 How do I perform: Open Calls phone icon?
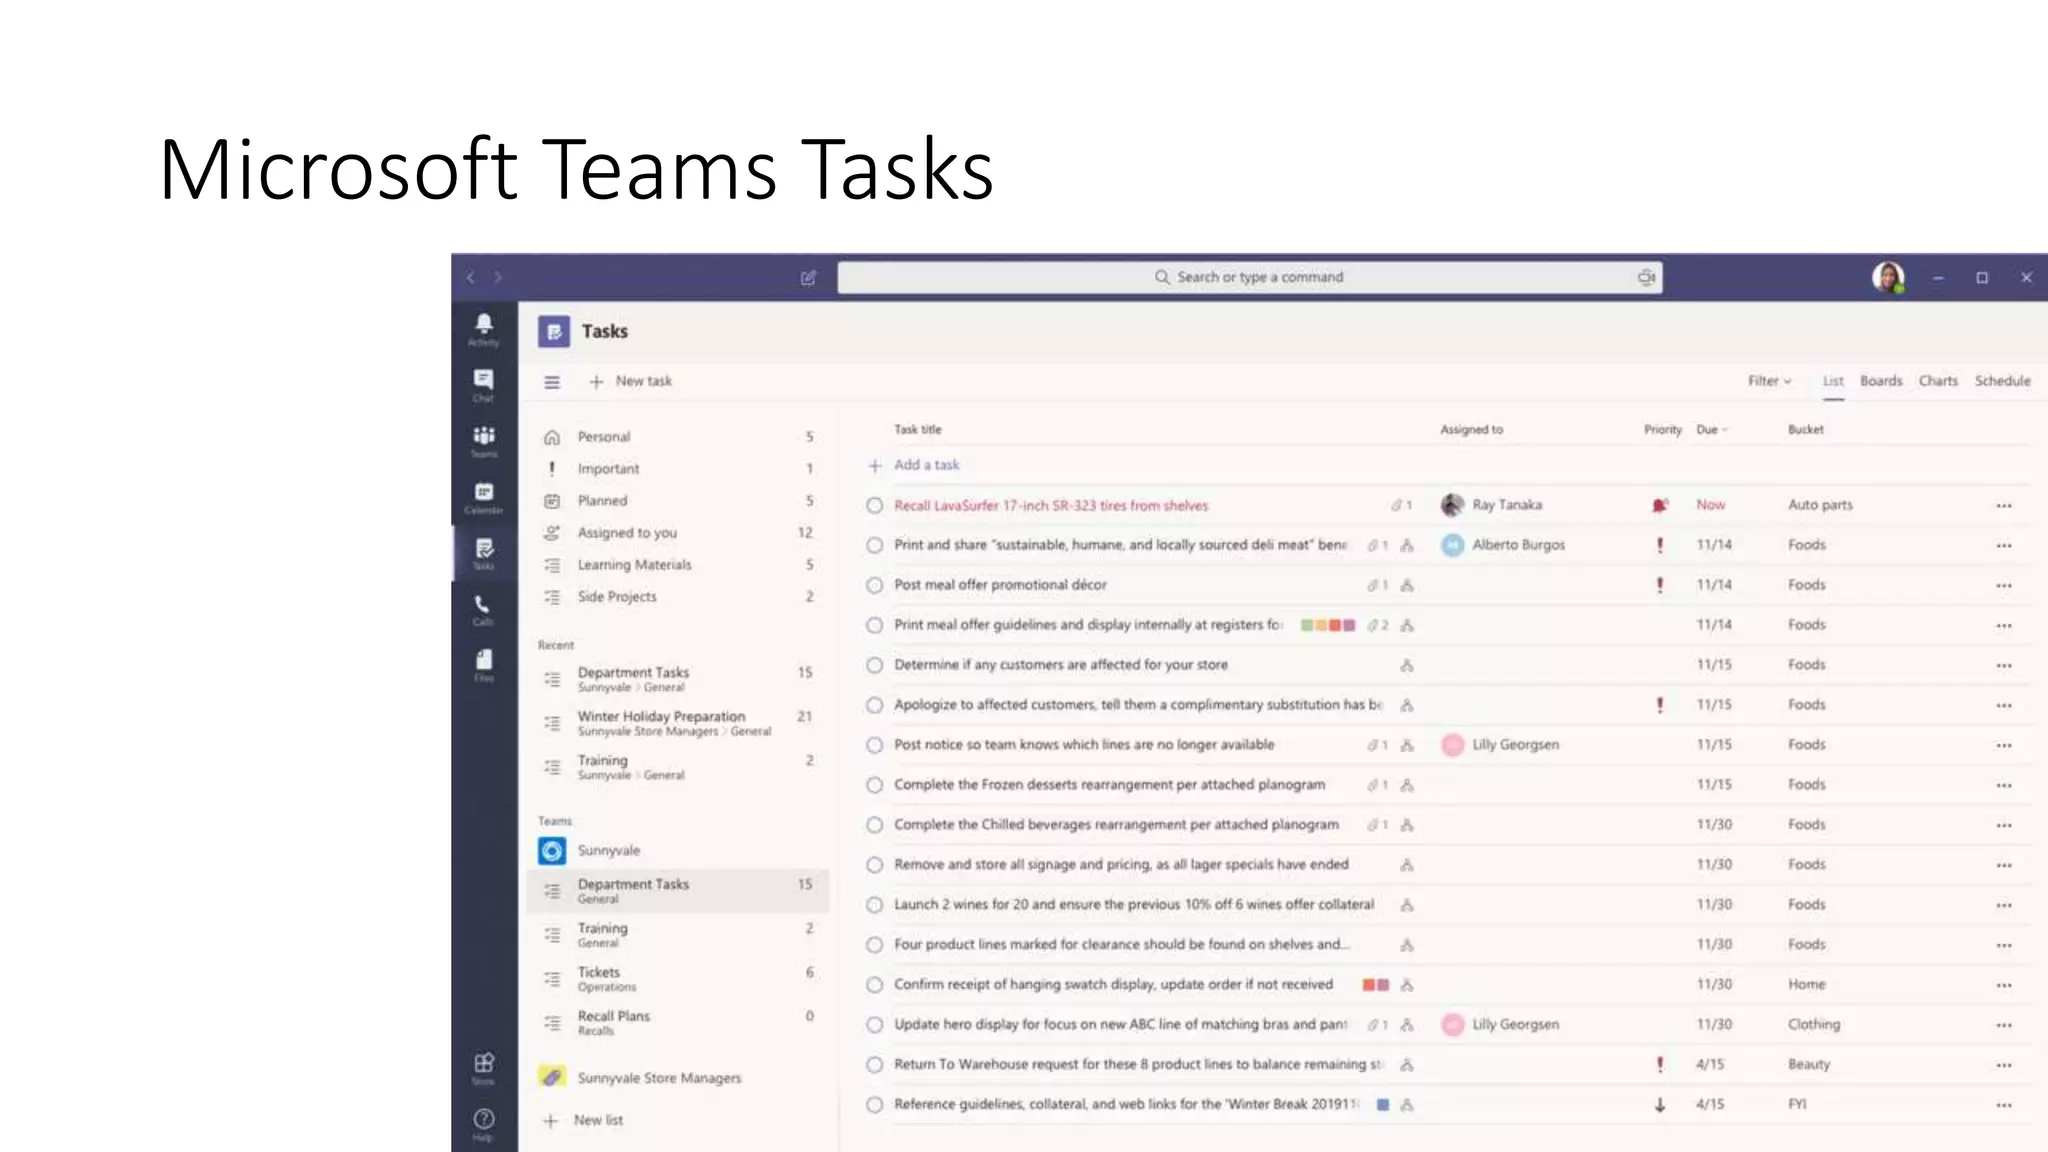(484, 609)
